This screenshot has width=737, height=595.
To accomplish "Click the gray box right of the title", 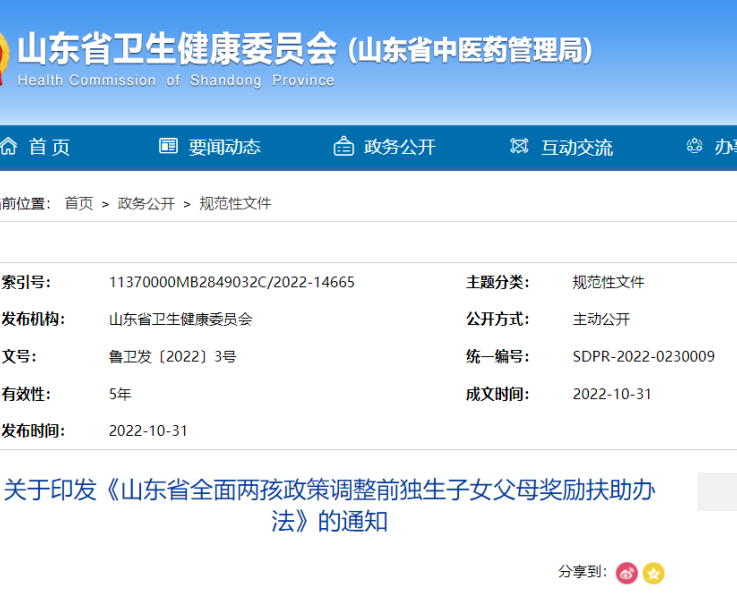I will coord(717,492).
